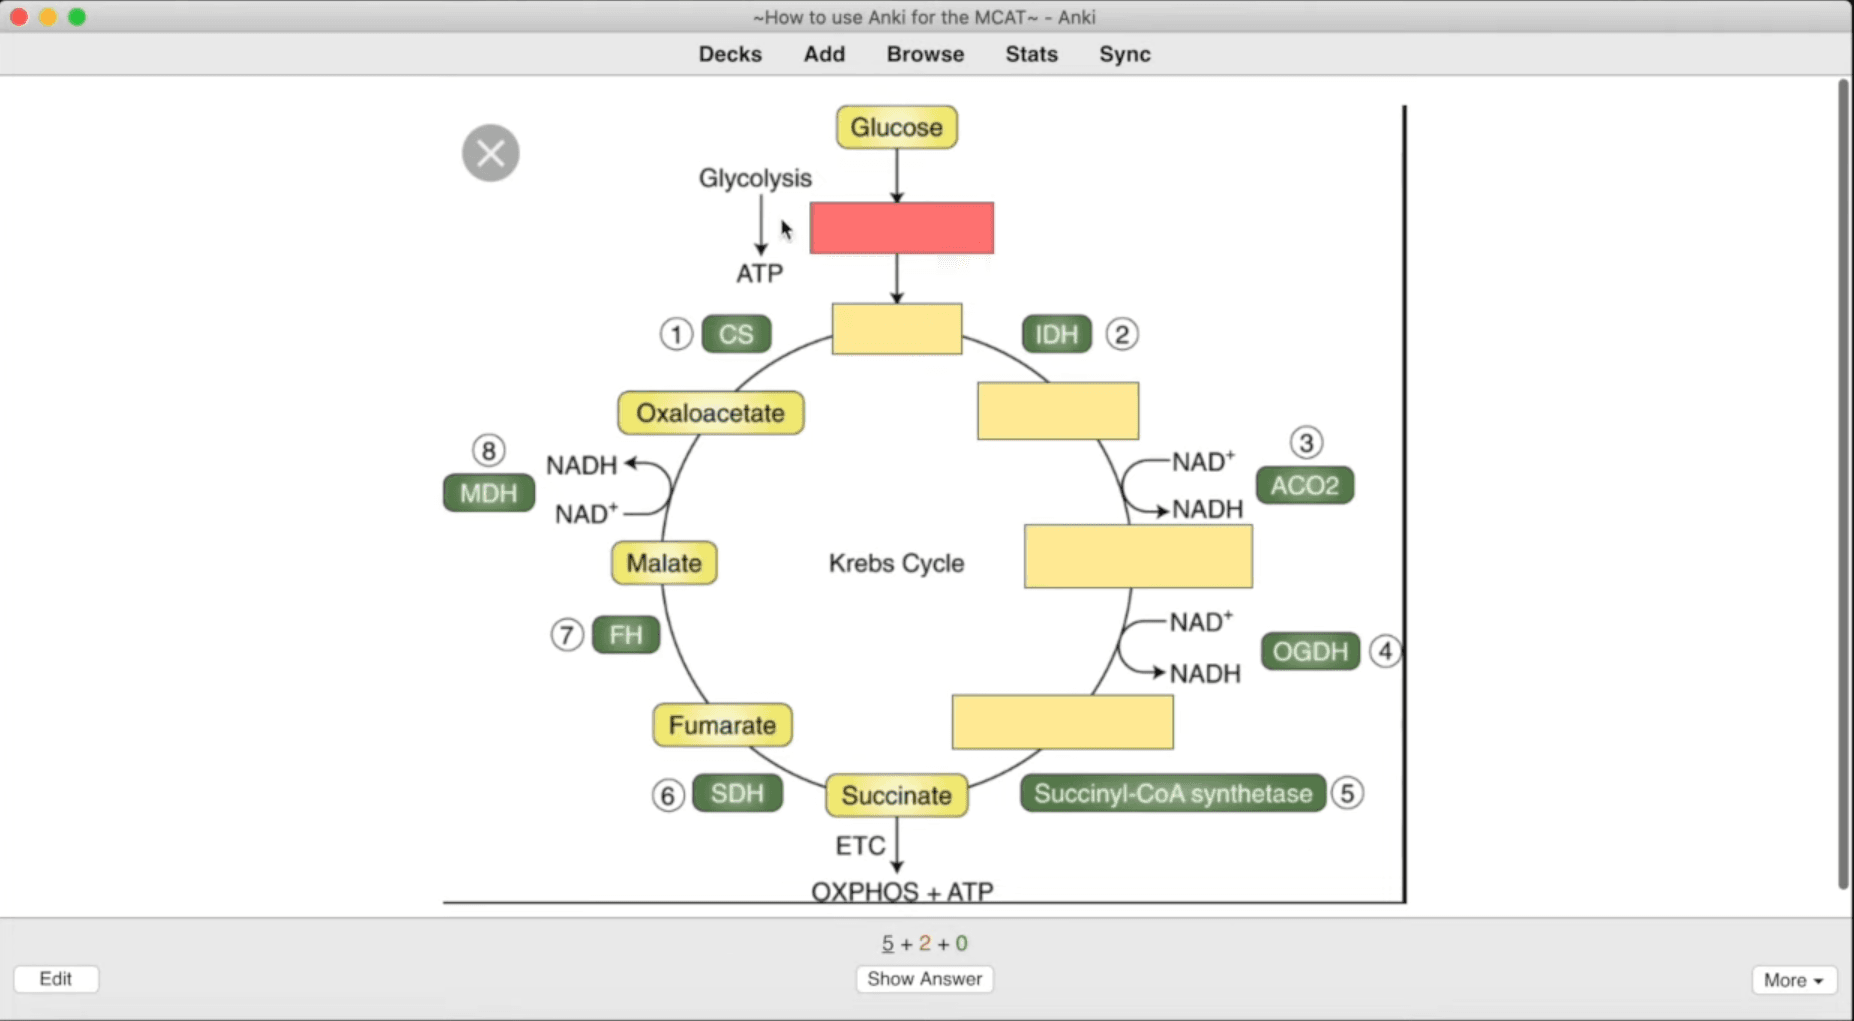Click the Glucose label
Viewport: 1854px width, 1021px height.
tap(897, 127)
